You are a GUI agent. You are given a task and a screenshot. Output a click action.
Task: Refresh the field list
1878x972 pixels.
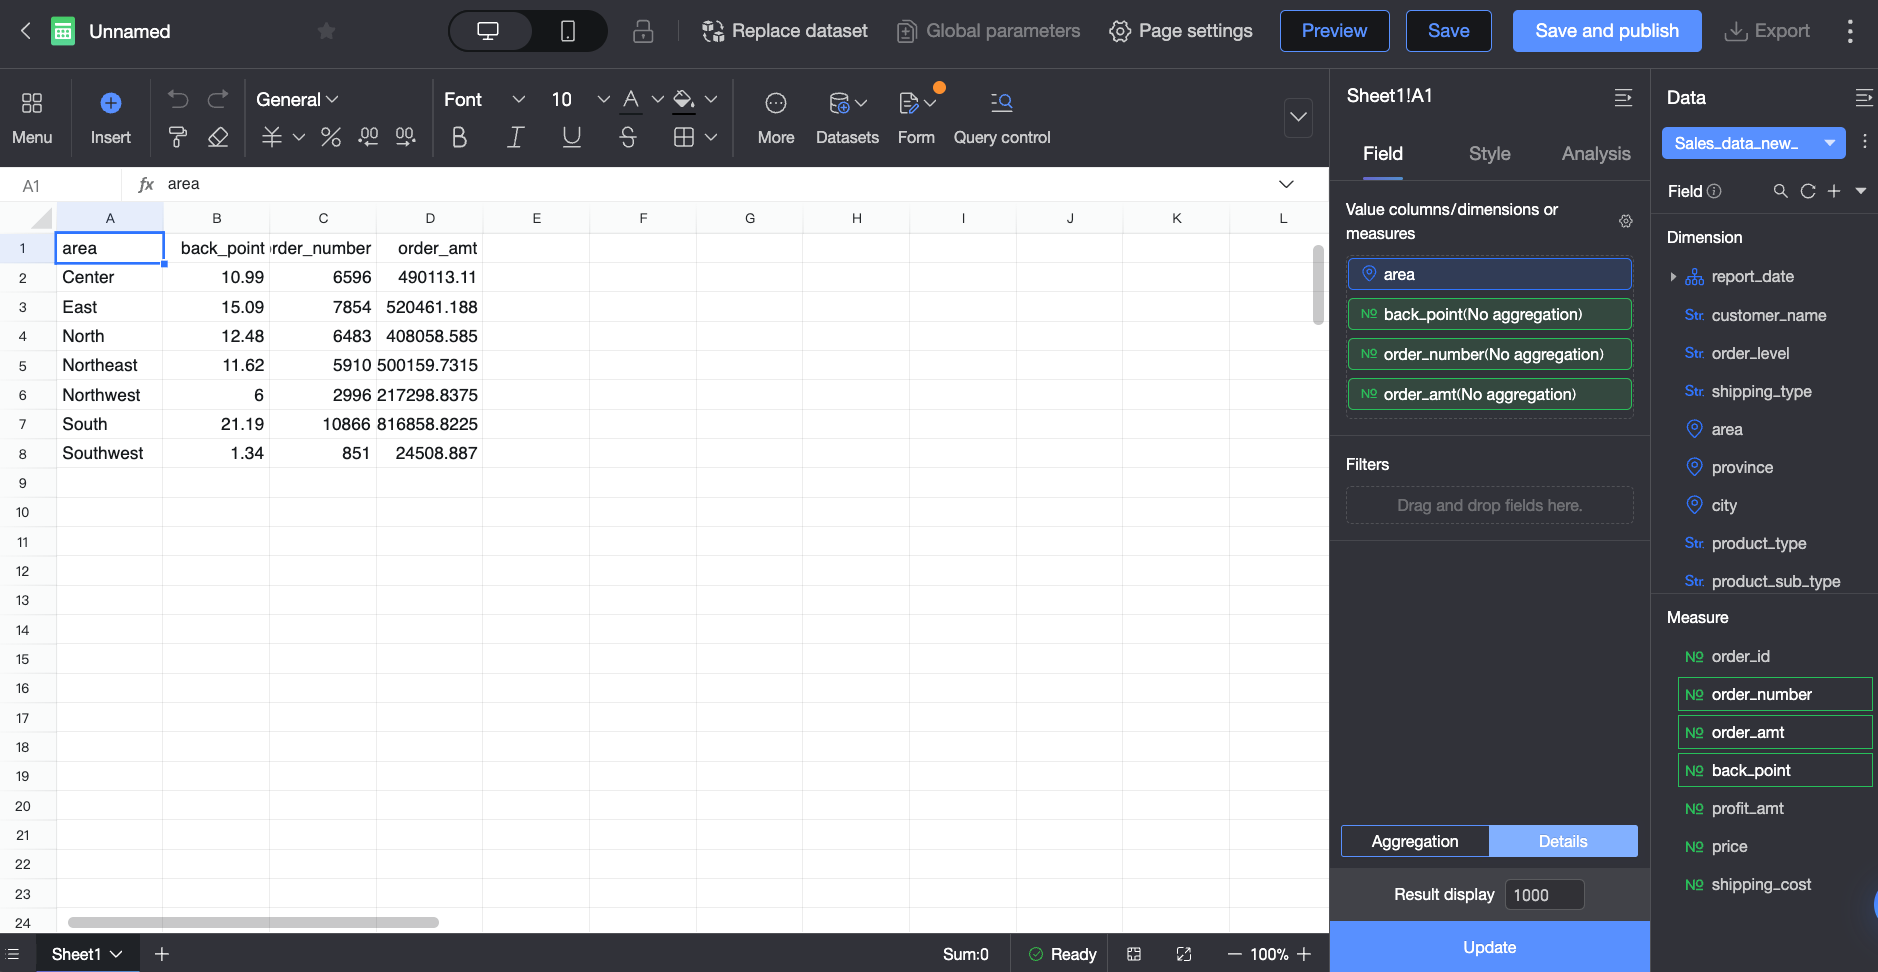(x=1807, y=191)
